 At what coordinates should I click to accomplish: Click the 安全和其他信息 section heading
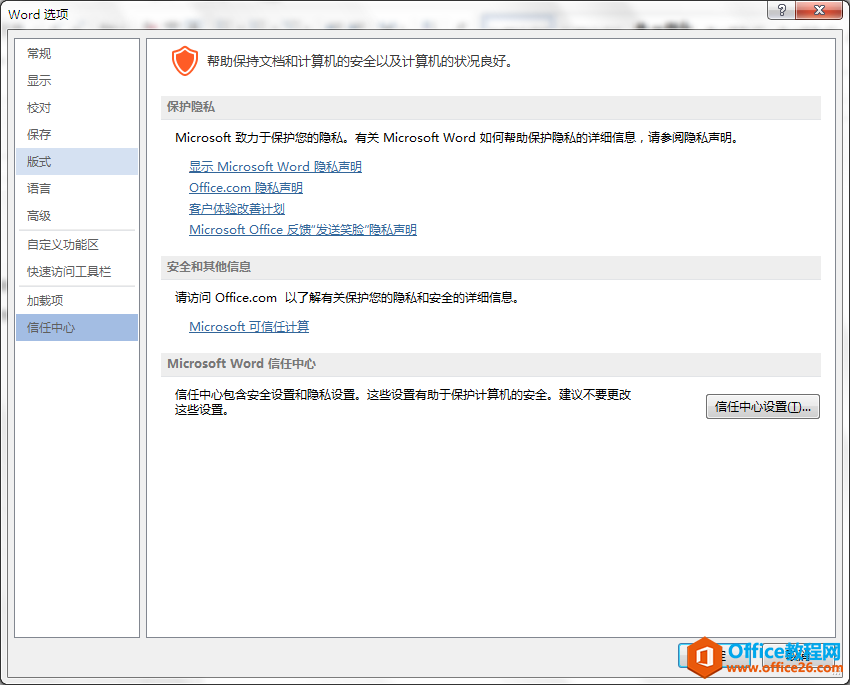(209, 267)
